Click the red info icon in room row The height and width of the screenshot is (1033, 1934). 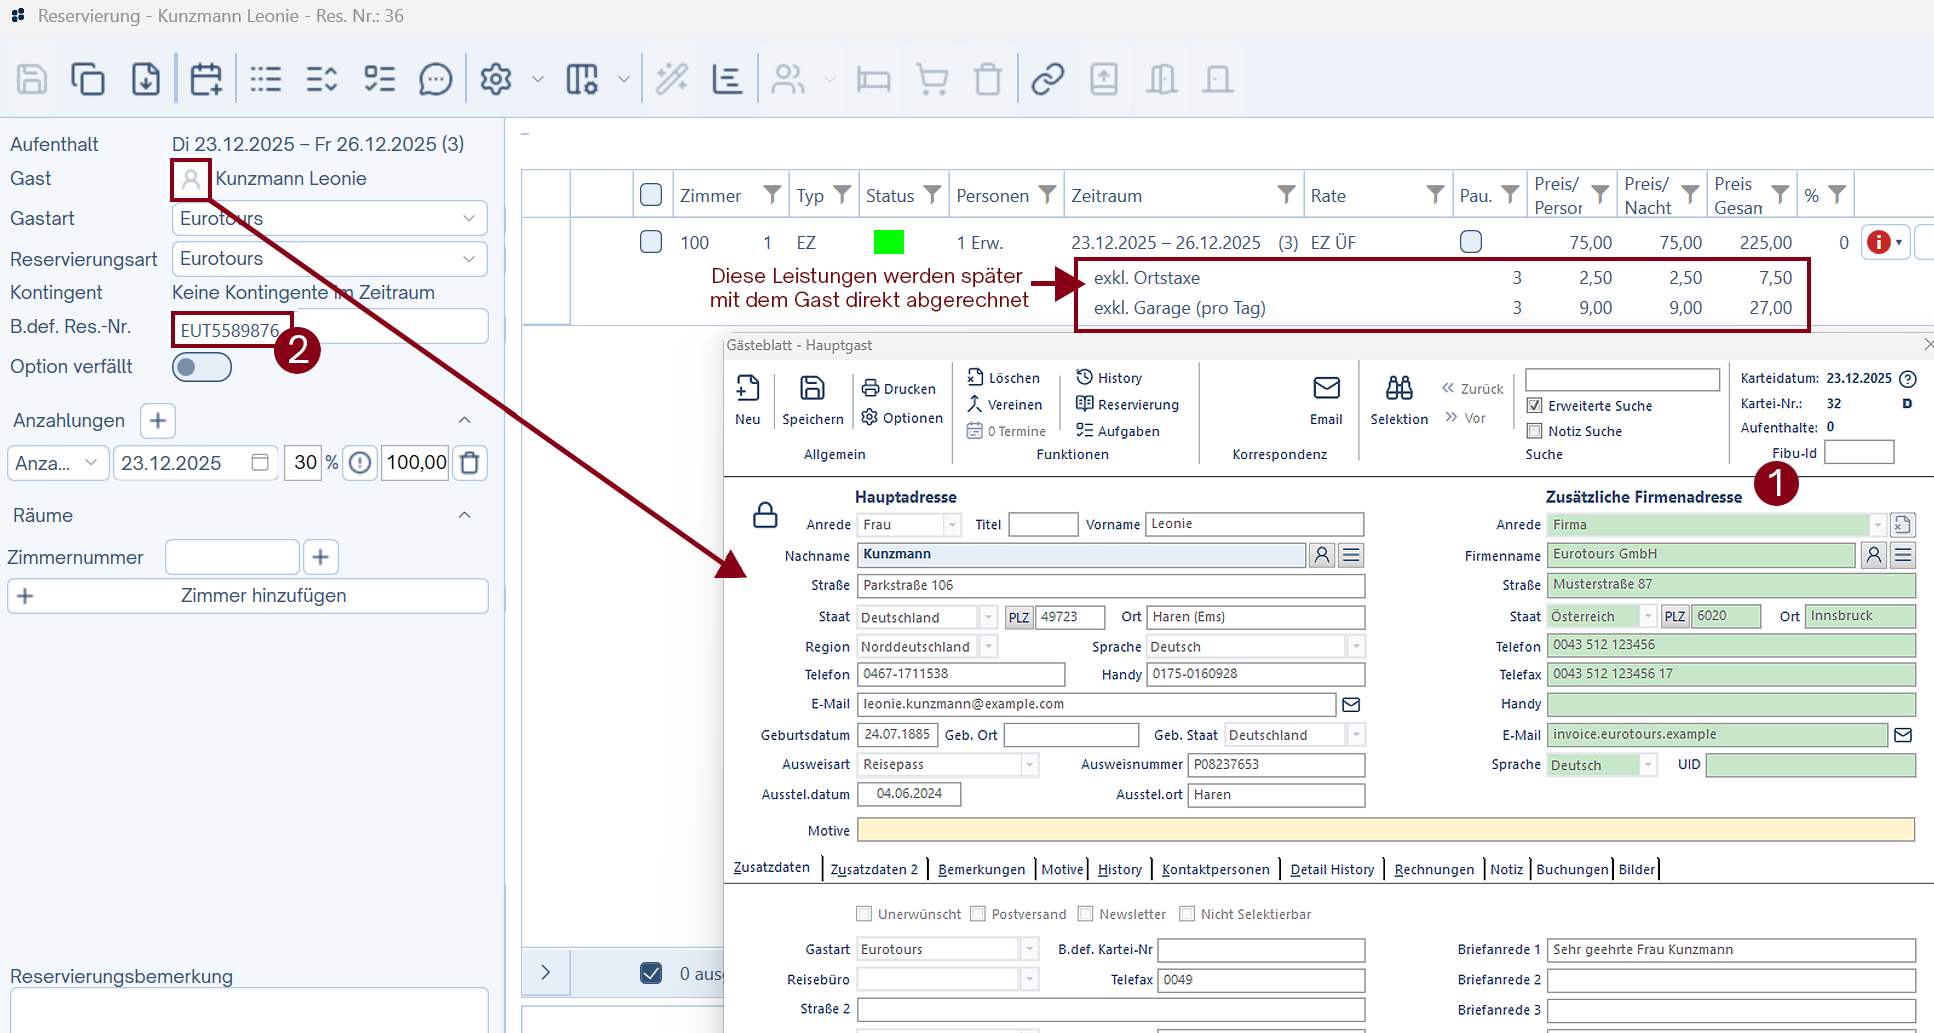coord(1879,242)
